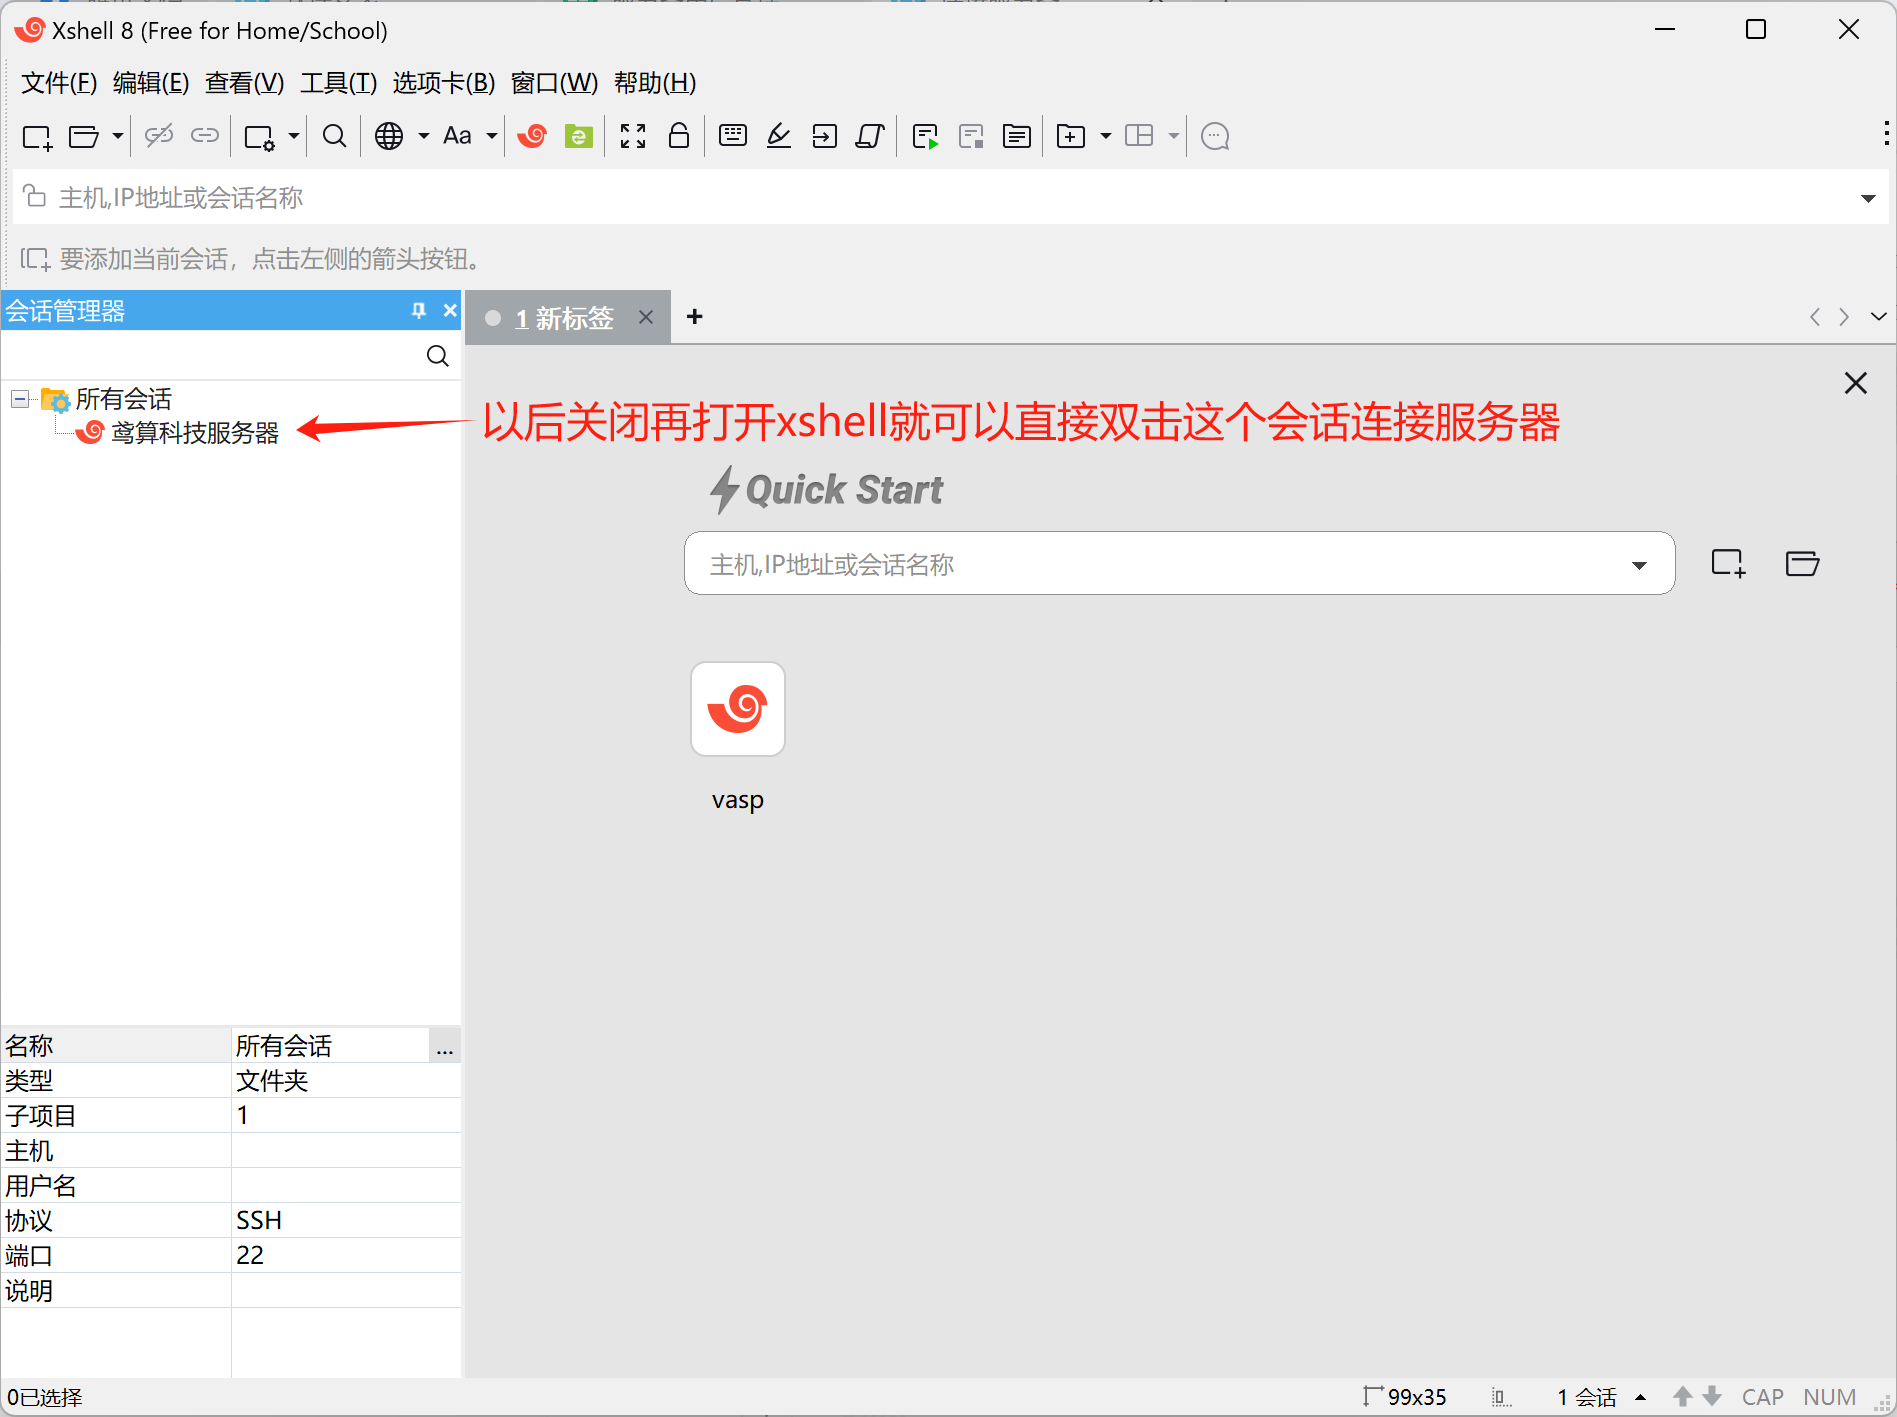Screen dimensions: 1897x1417
Task: Pin the session manager panel
Action: click(x=418, y=311)
